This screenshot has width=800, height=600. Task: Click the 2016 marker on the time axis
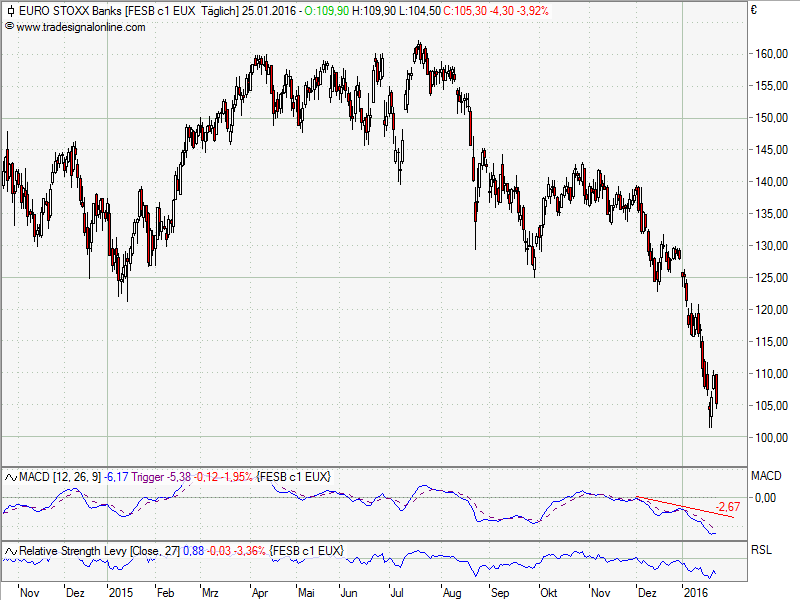(x=694, y=592)
